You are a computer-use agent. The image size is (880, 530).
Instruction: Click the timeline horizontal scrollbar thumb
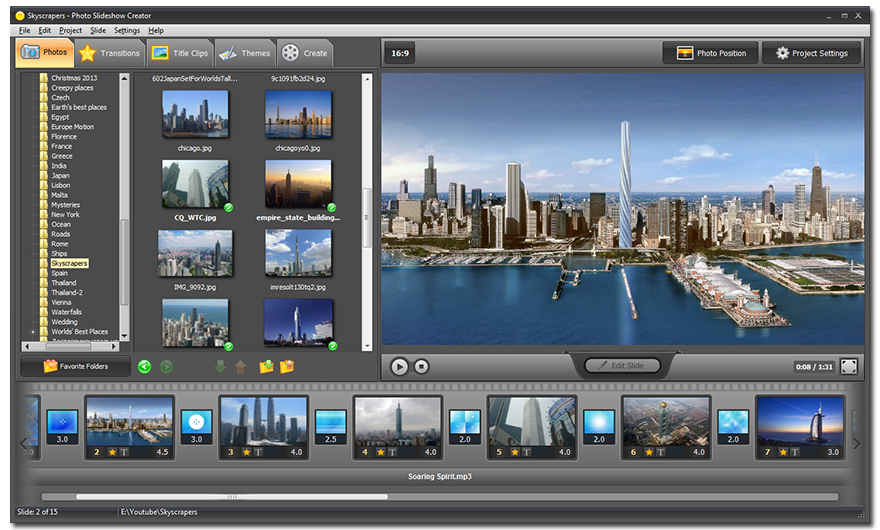coord(232,497)
